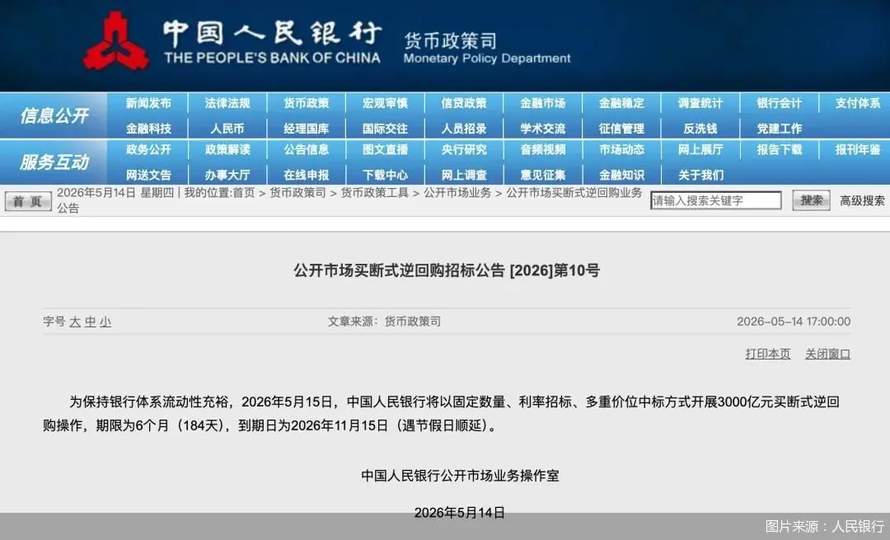890x540 pixels.
Task: Open the 宏观审慎 menu item
Action: [385, 103]
